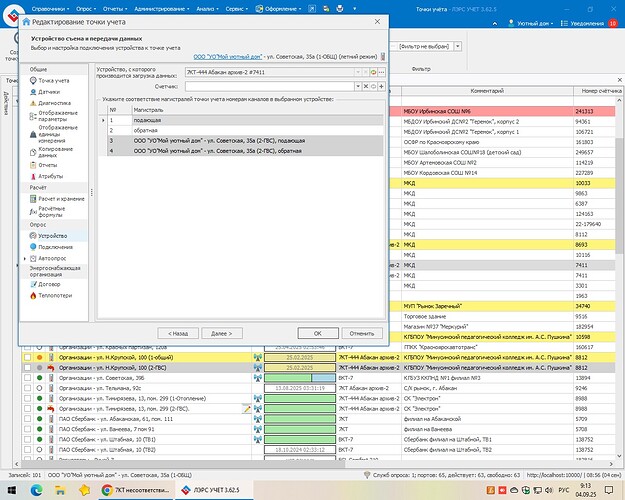
Task: Go to the Атрибуты section
Action: (51, 177)
